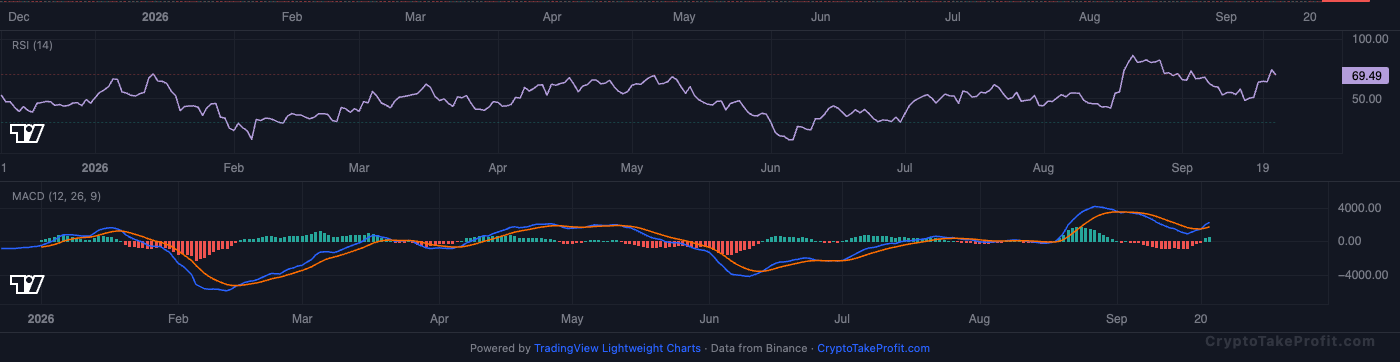Select the RSI (14) indicator label
Viewport: 1400px width, 362px height.
(x=32, y=45)
